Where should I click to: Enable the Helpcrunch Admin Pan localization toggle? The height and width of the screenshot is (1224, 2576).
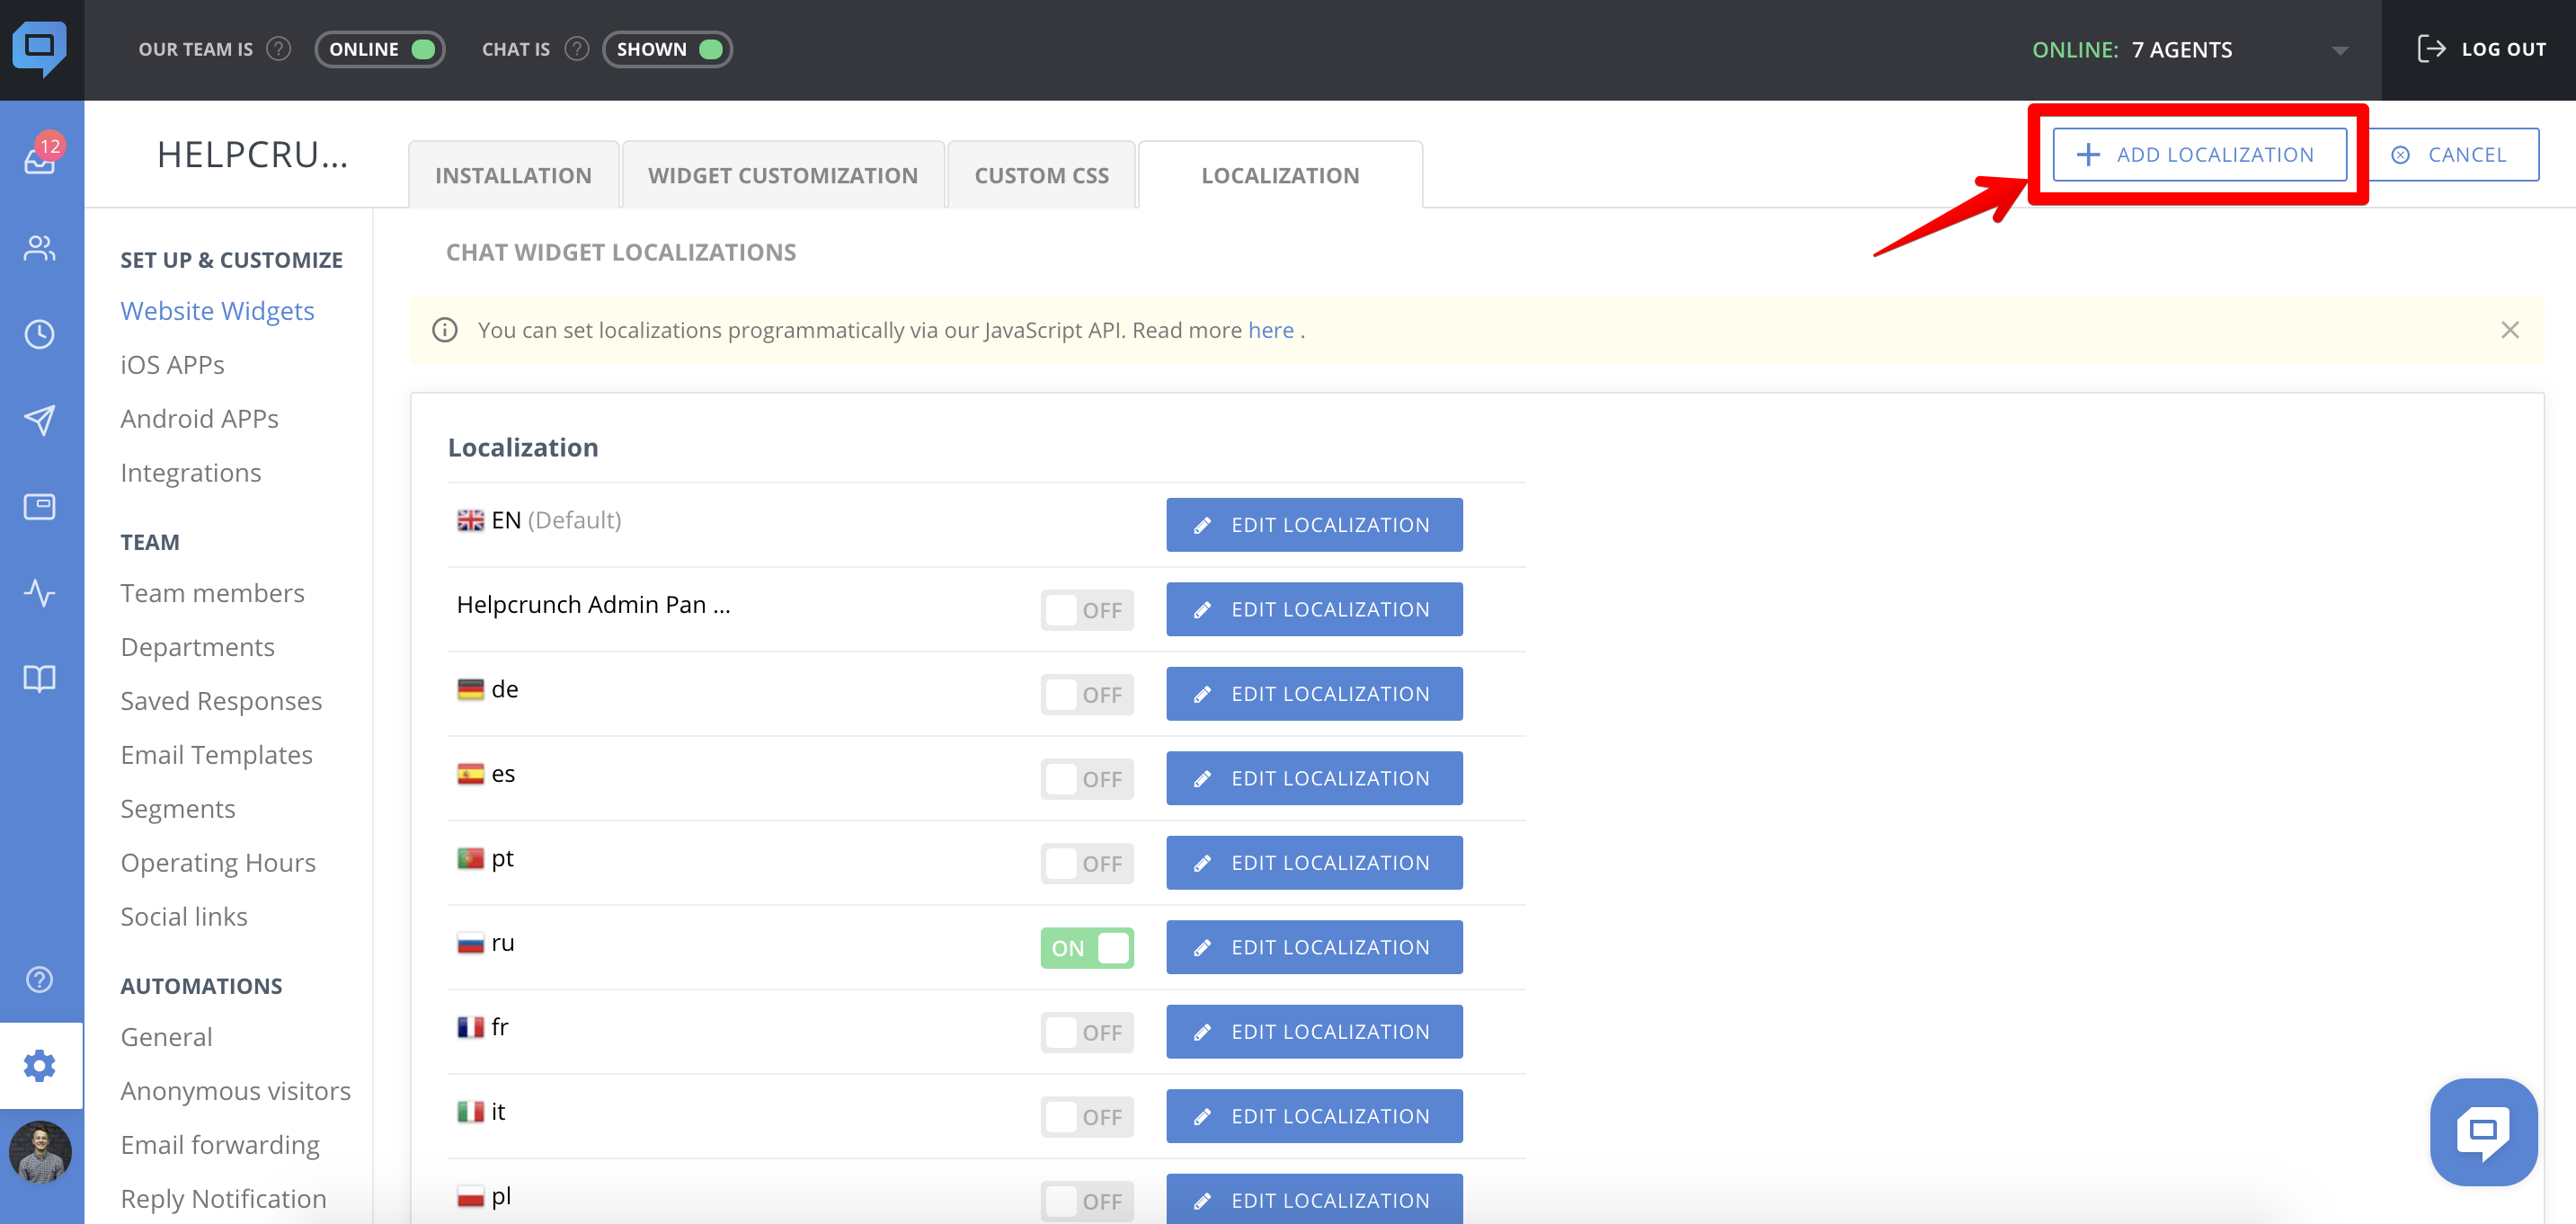tap(1087, 610)
